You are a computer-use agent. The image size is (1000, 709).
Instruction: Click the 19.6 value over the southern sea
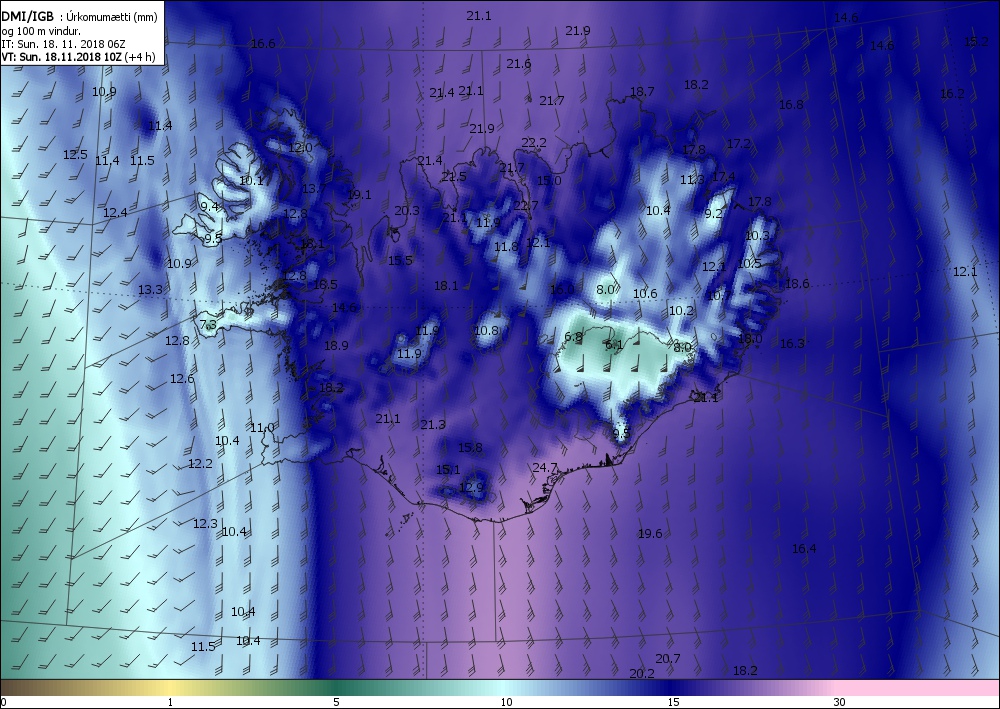point(650,534)
